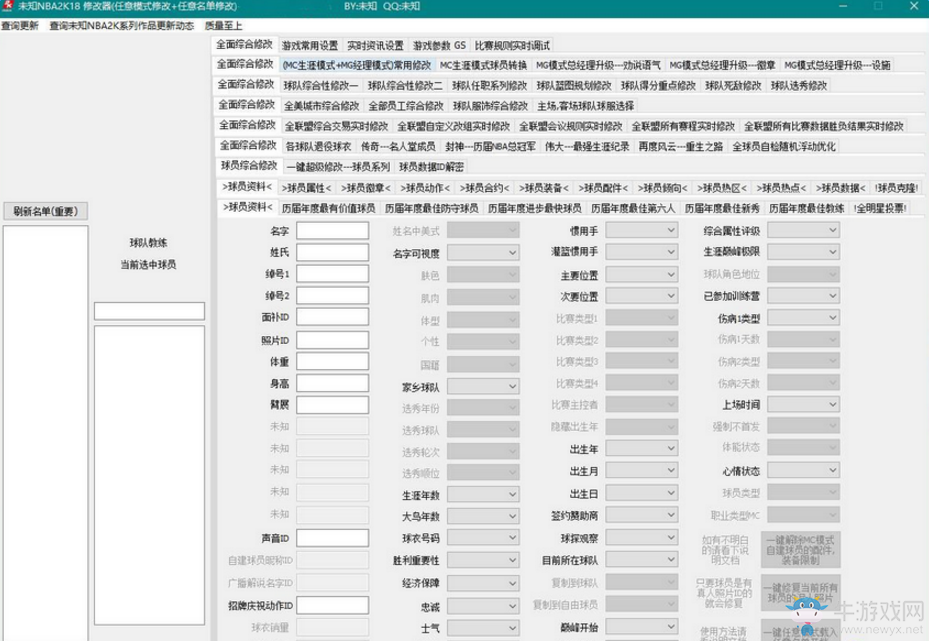Select the MG模式总经理升级---徽章 tab
The width and height of the screenshot is (929, 641).
click(722, 65)
